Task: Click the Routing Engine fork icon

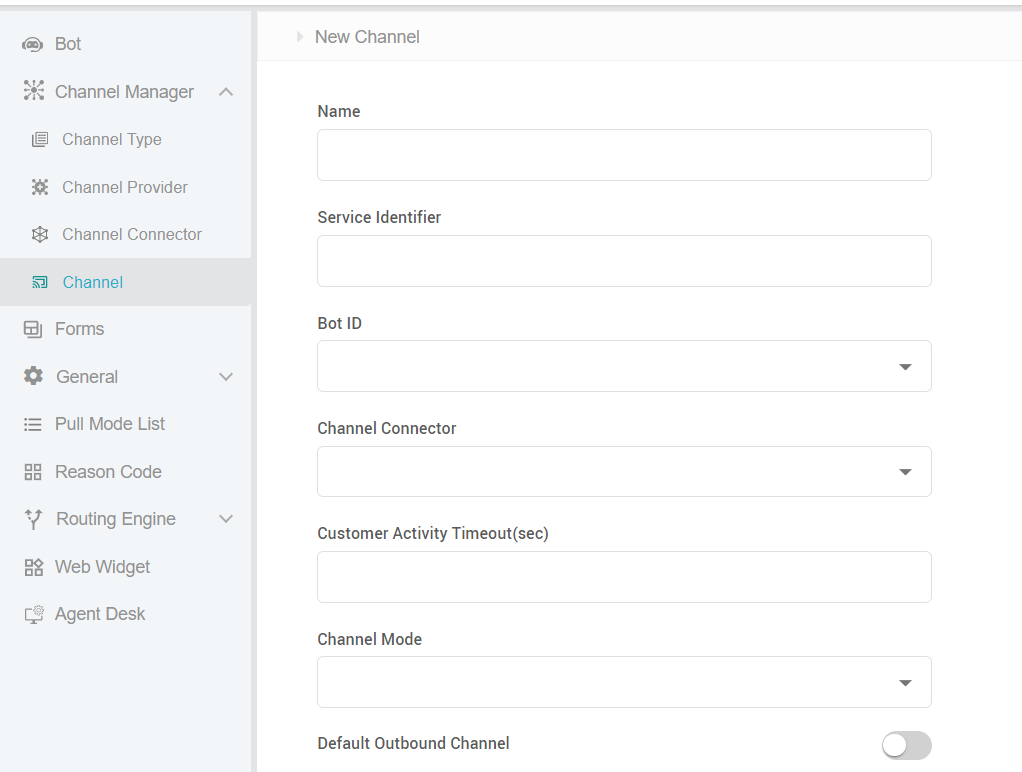Action: coord(33,519)
